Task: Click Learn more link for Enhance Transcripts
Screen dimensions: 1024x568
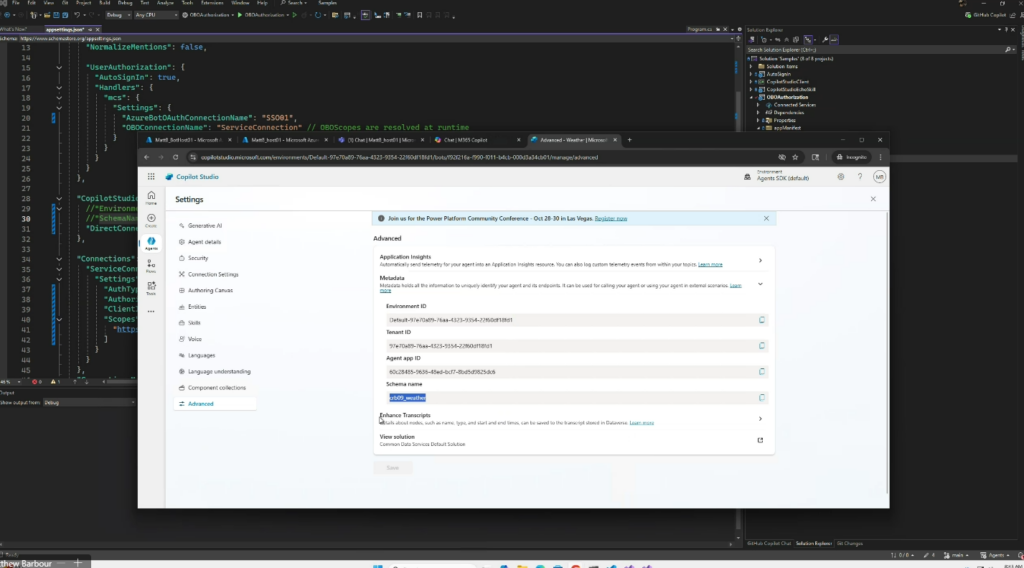Action: tap(641, 423)
